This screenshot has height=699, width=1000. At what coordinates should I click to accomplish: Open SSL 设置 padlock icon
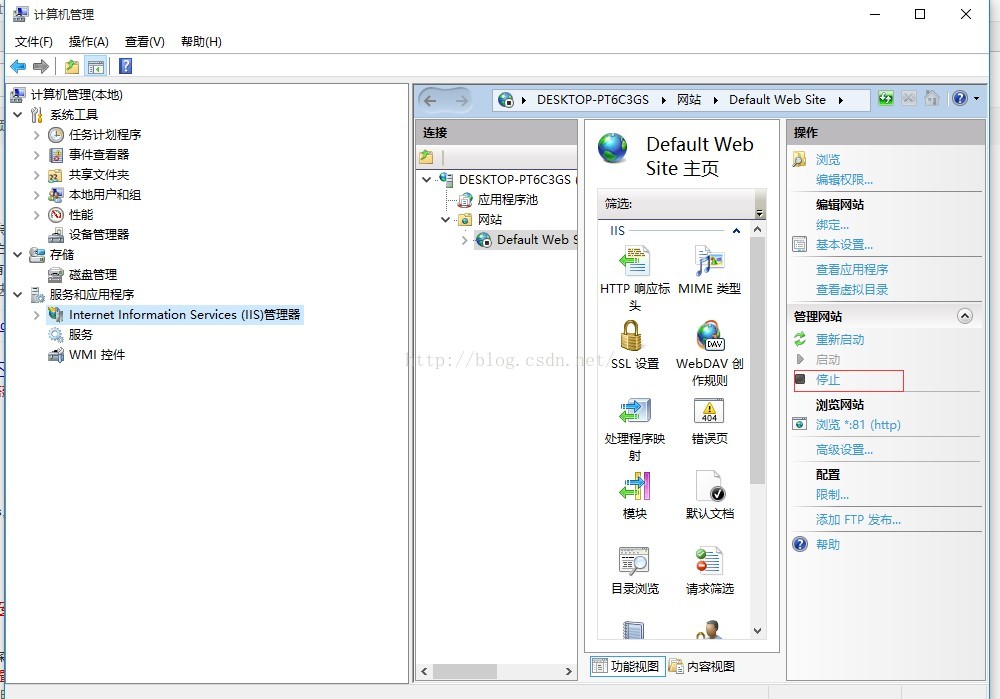(631, 335)
